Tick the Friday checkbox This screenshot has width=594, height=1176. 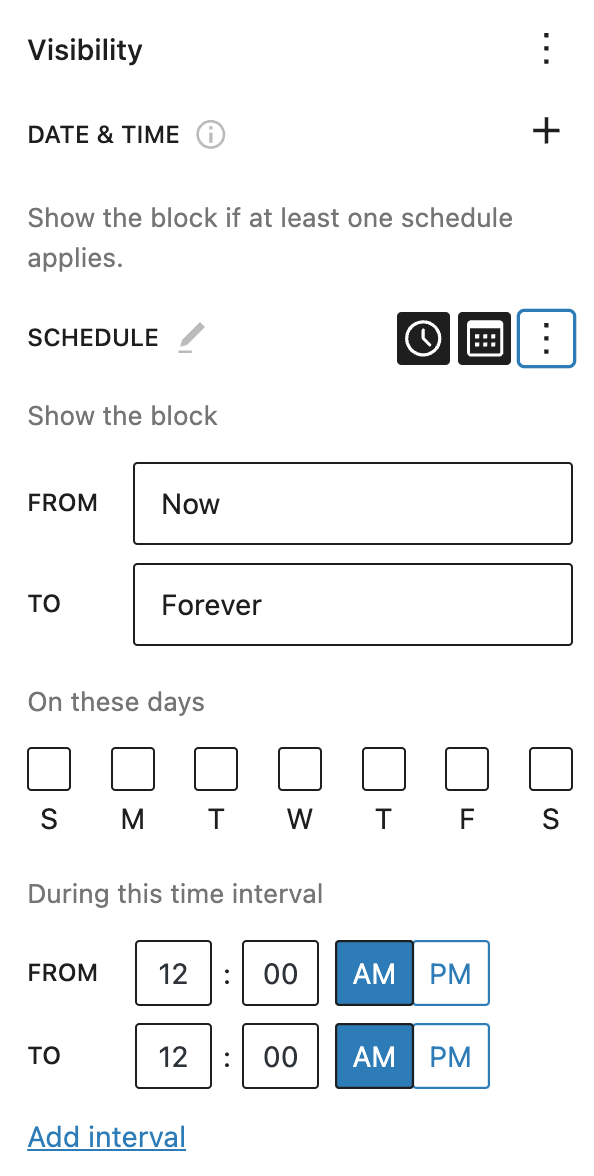point(467,769)
